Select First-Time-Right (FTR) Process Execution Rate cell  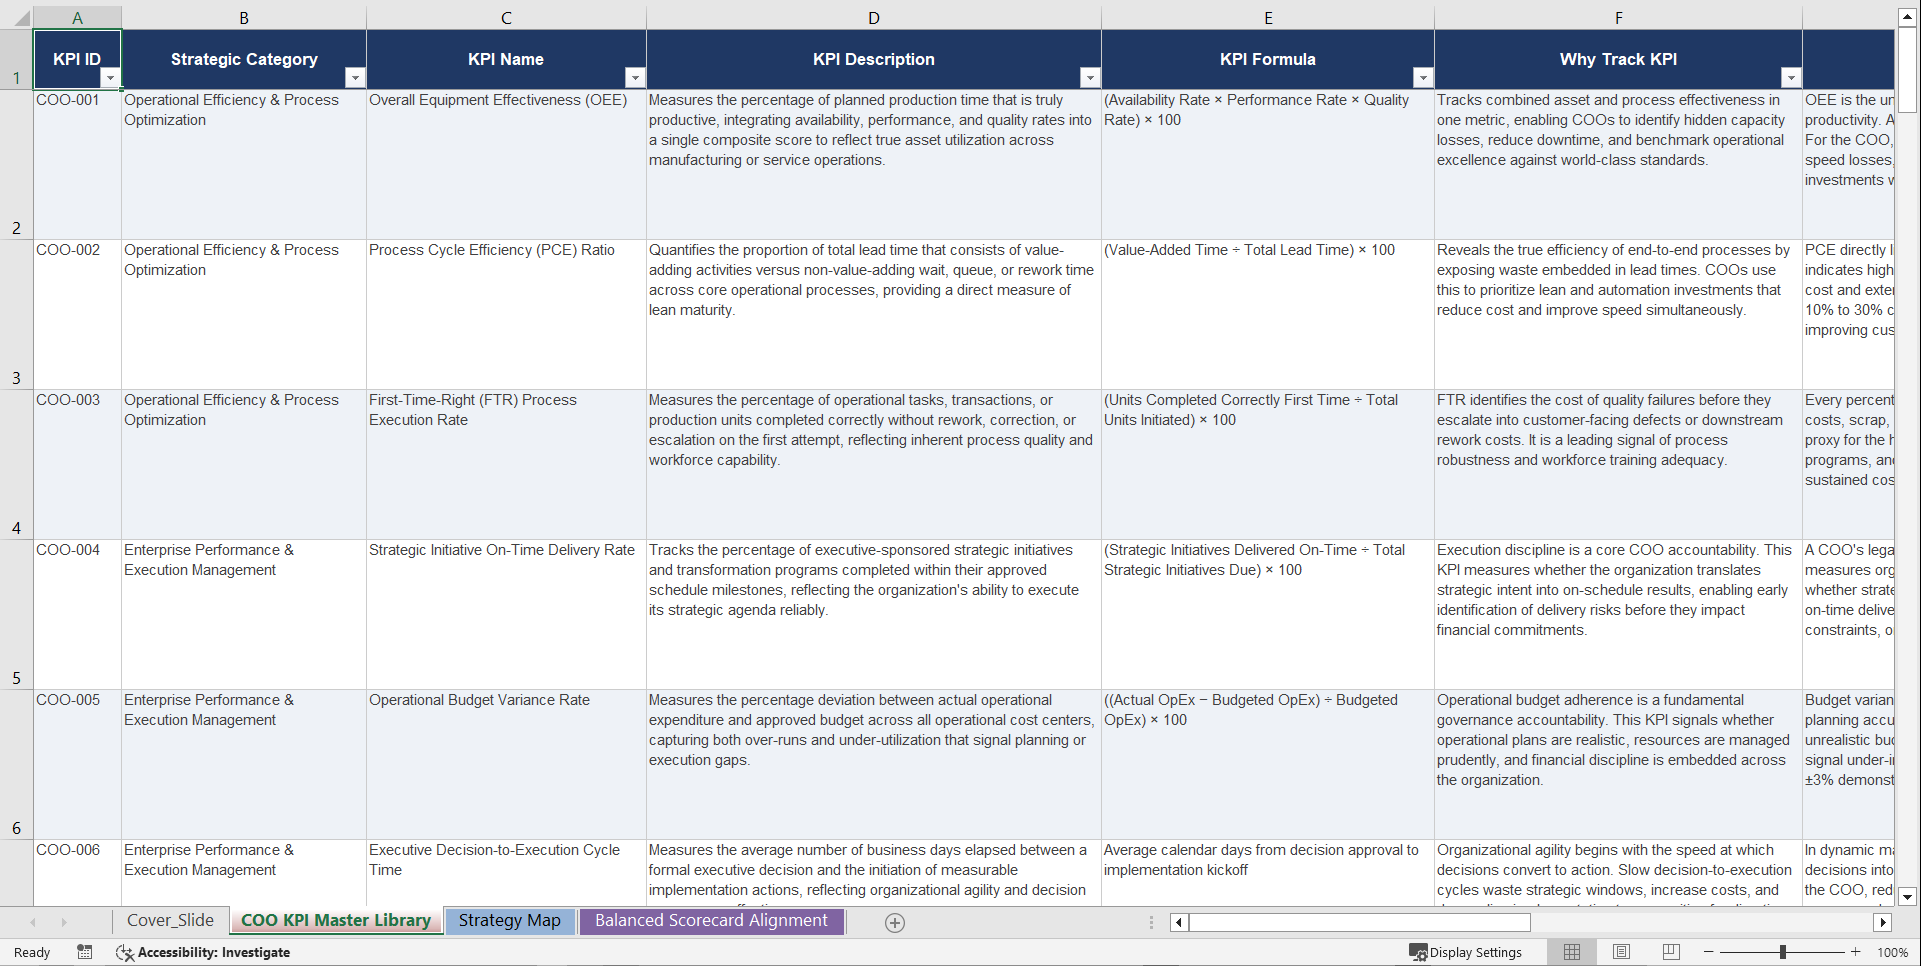[506, 464]
